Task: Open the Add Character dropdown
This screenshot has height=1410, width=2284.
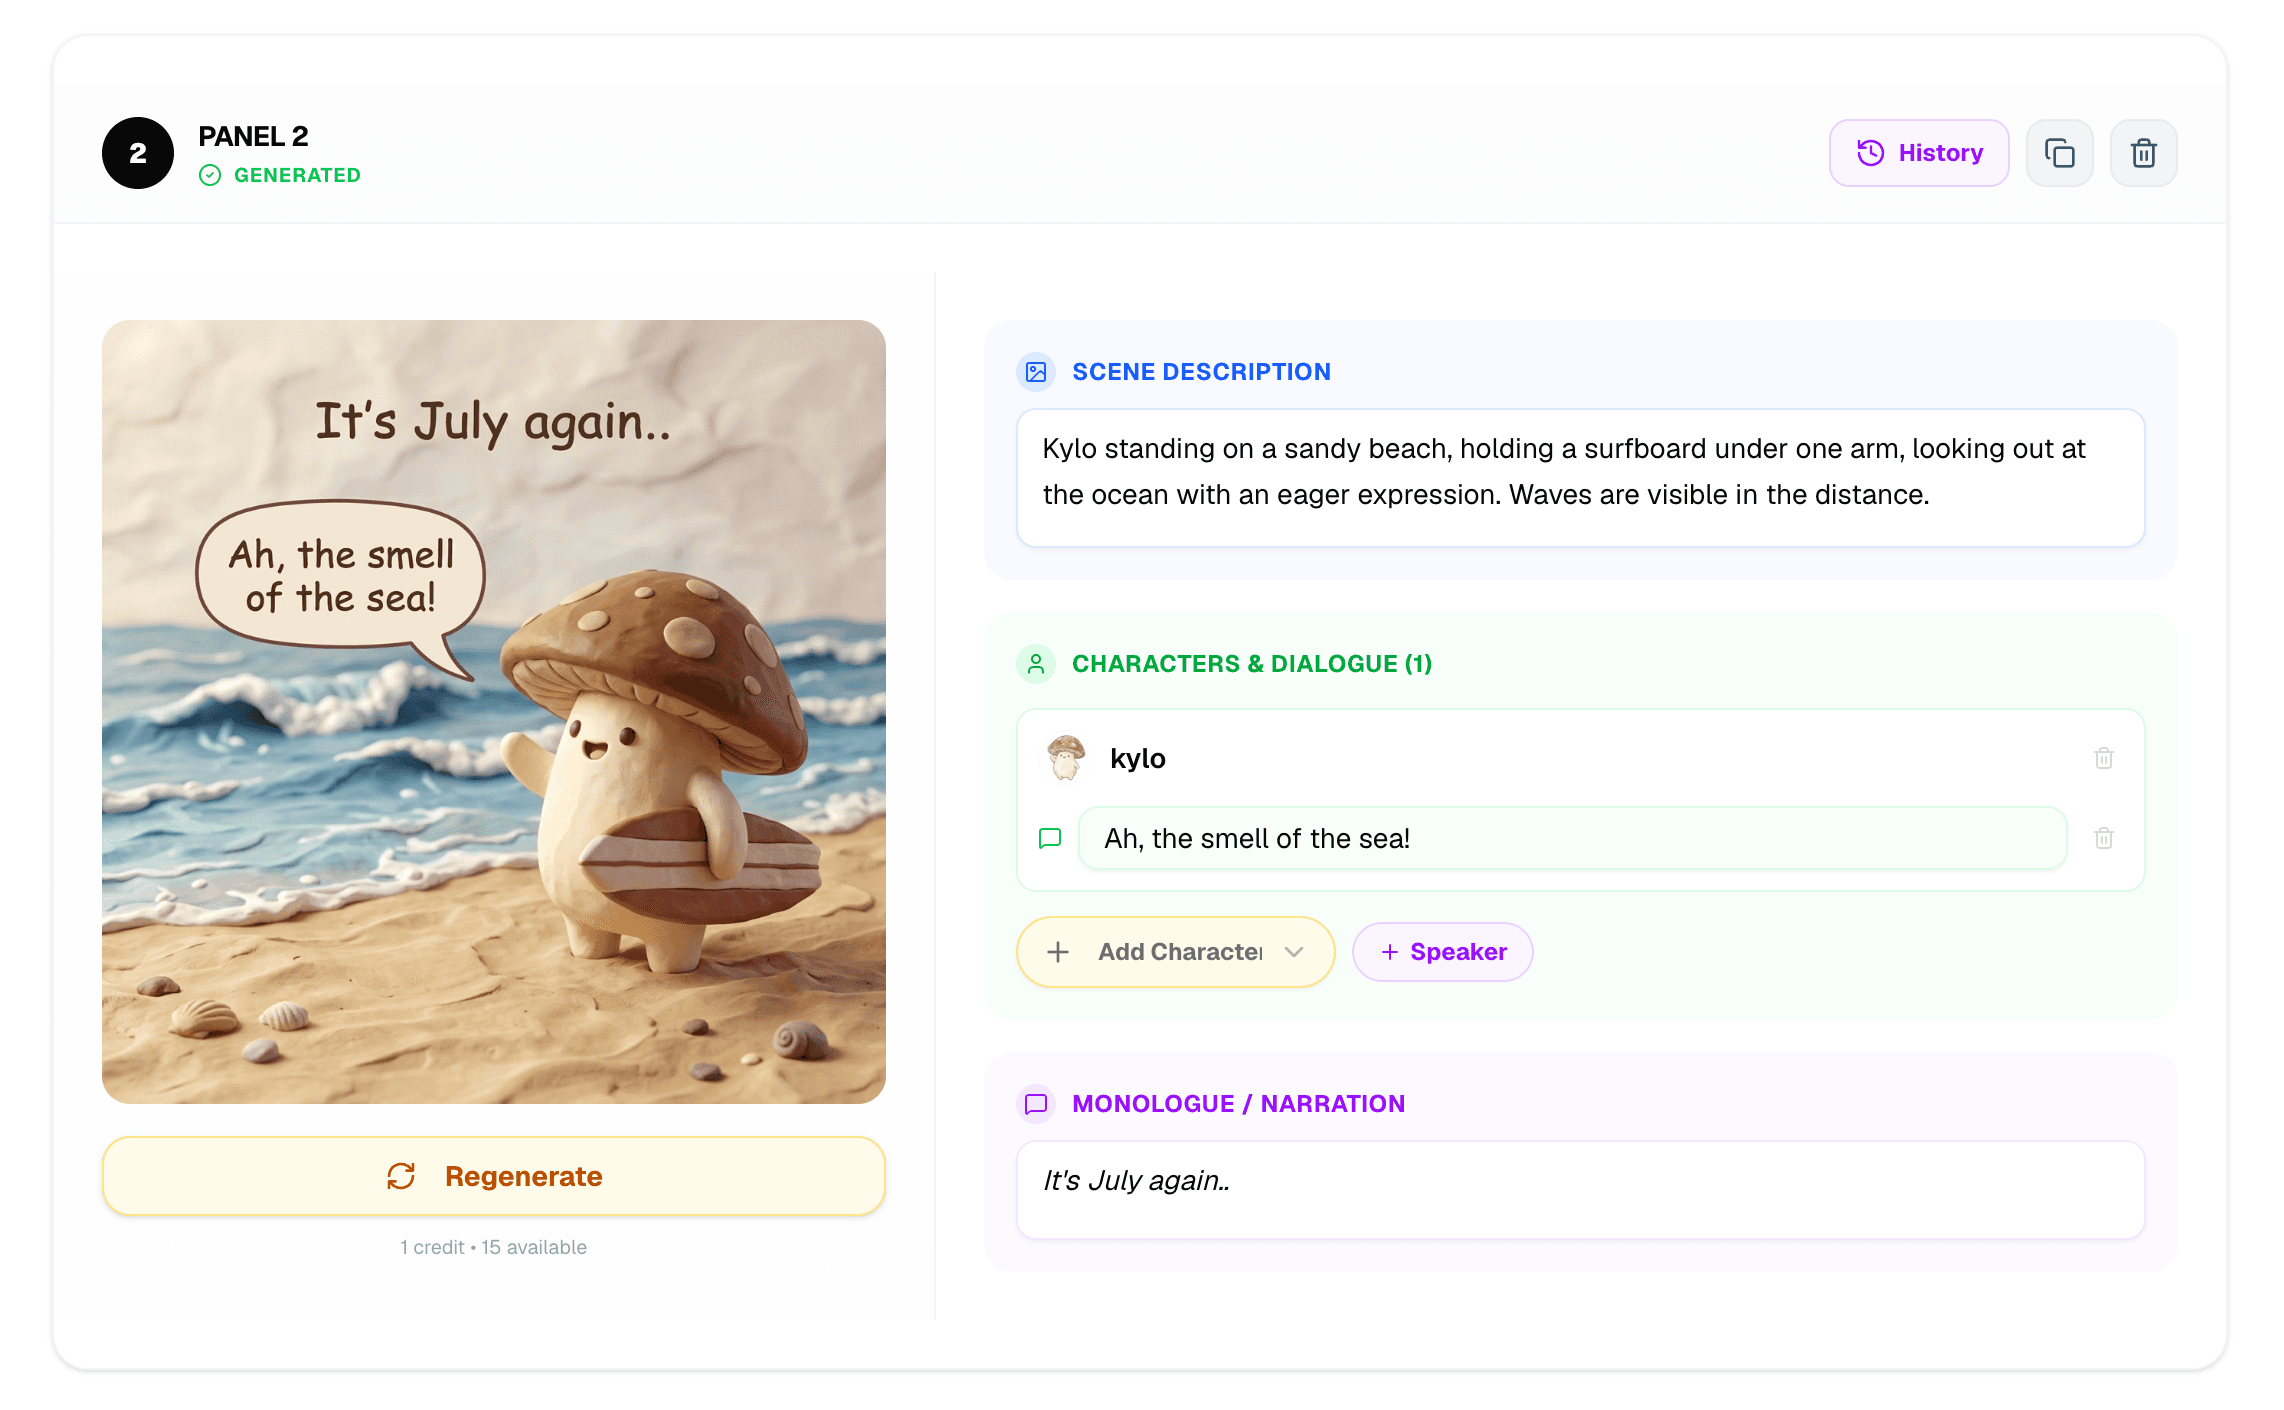Action: [1176, 952]
